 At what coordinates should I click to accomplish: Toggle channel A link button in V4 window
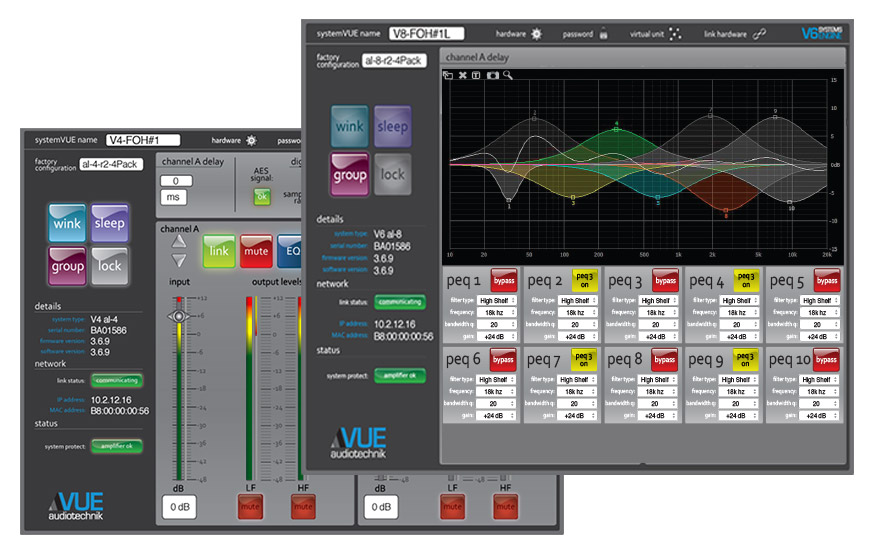(x=219, y=251)
